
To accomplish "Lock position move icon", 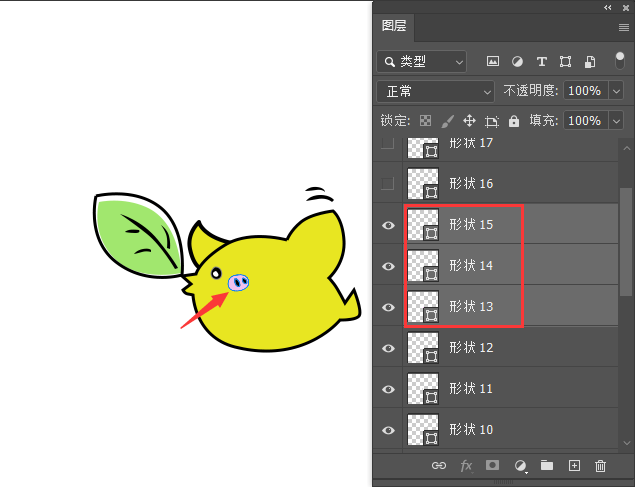I will (469, 121).
